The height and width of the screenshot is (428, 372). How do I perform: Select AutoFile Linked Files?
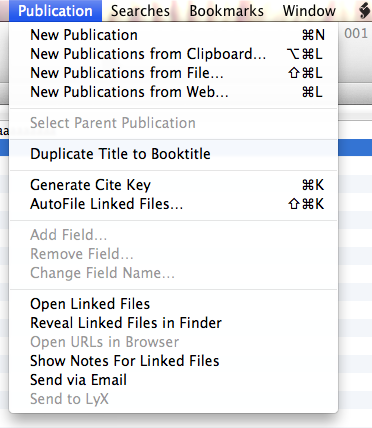tap(174, 204)
